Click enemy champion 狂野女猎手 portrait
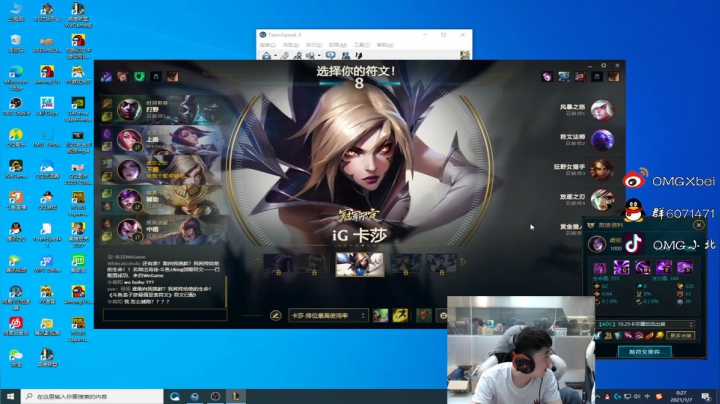This screenshot has height=404, width=720. (602, 170)
